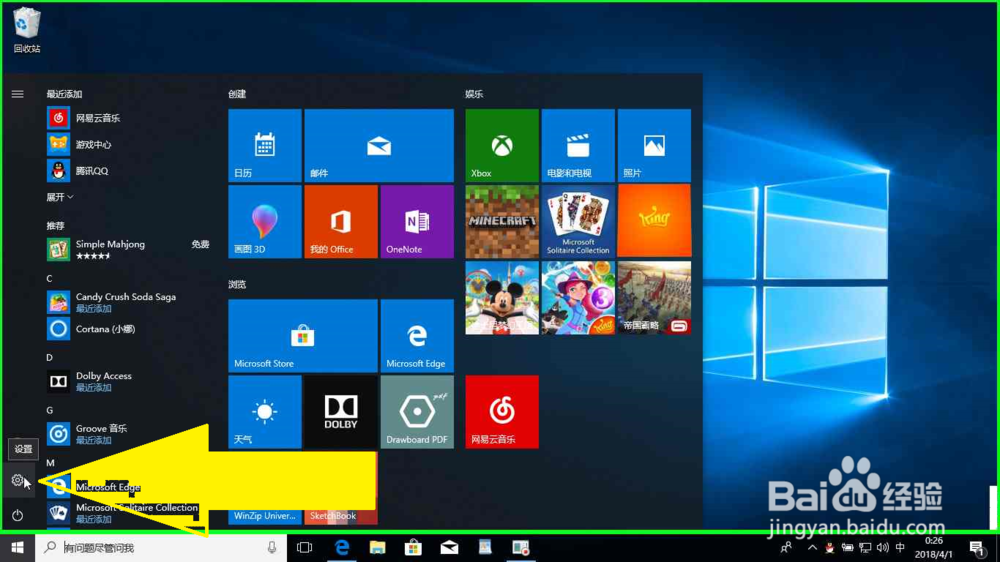
Task: Launch Edge from the taskbar
Action: click(342, 547)
